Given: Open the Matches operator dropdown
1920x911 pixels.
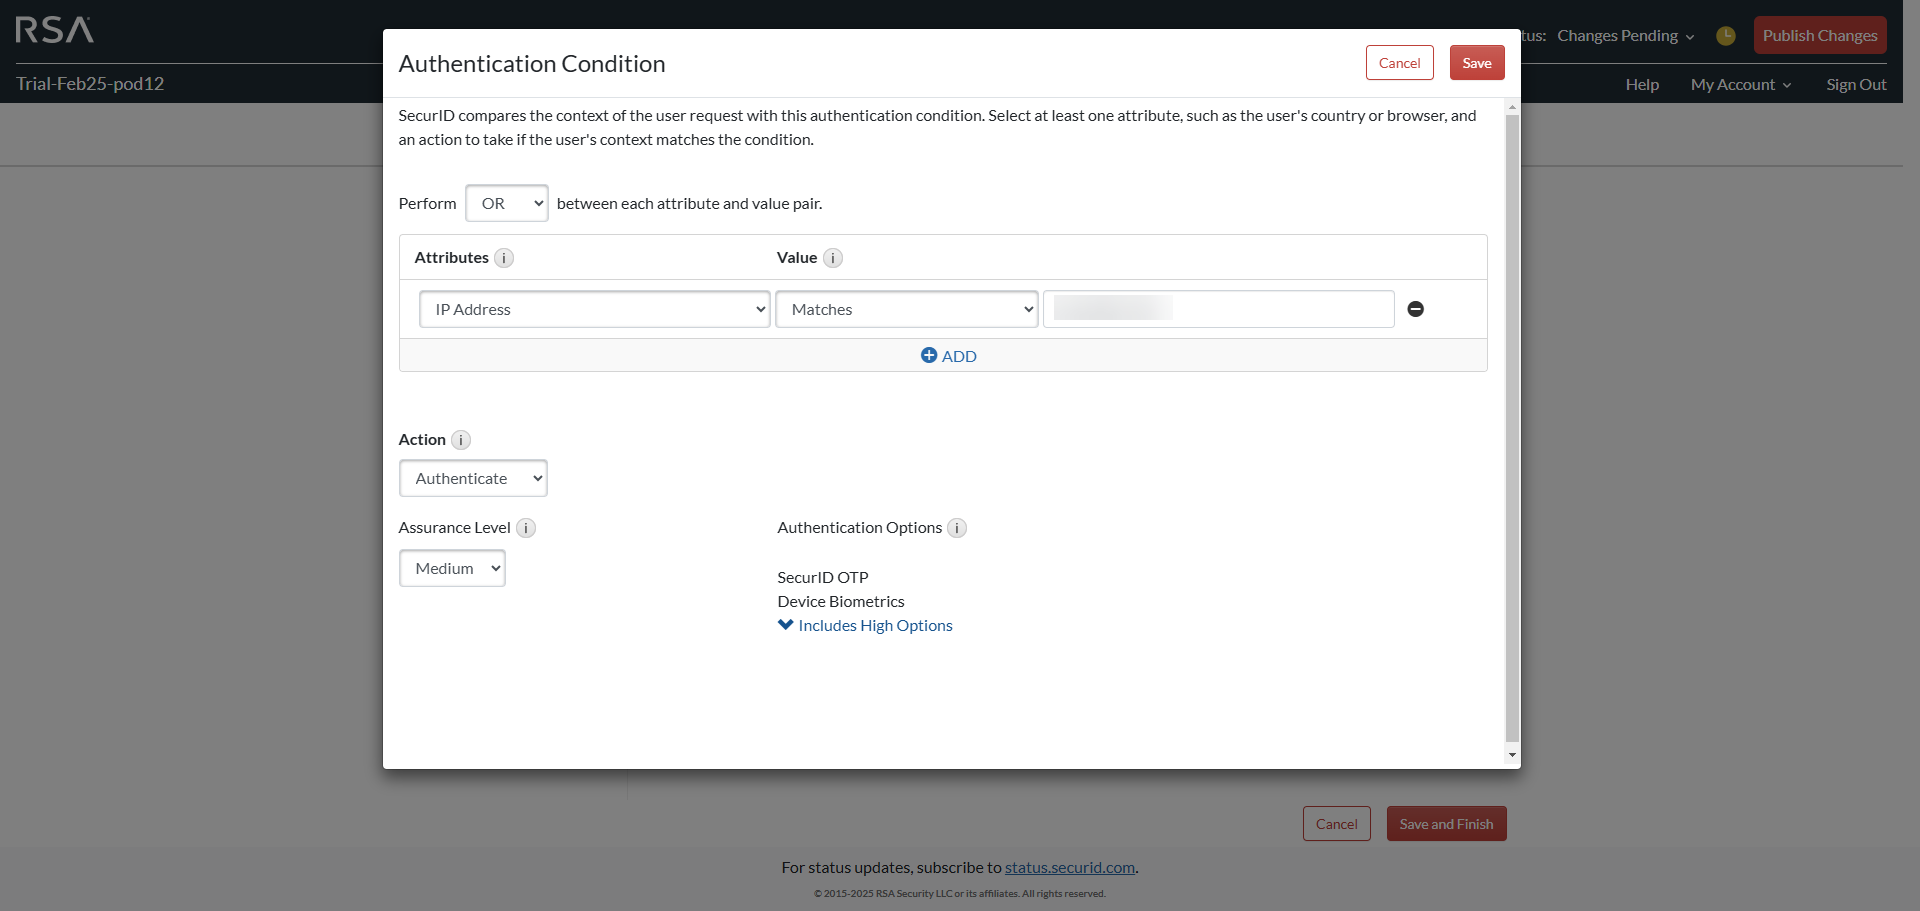Looking at the screenshot, I should pyautogui.click(x=906, y=309).
